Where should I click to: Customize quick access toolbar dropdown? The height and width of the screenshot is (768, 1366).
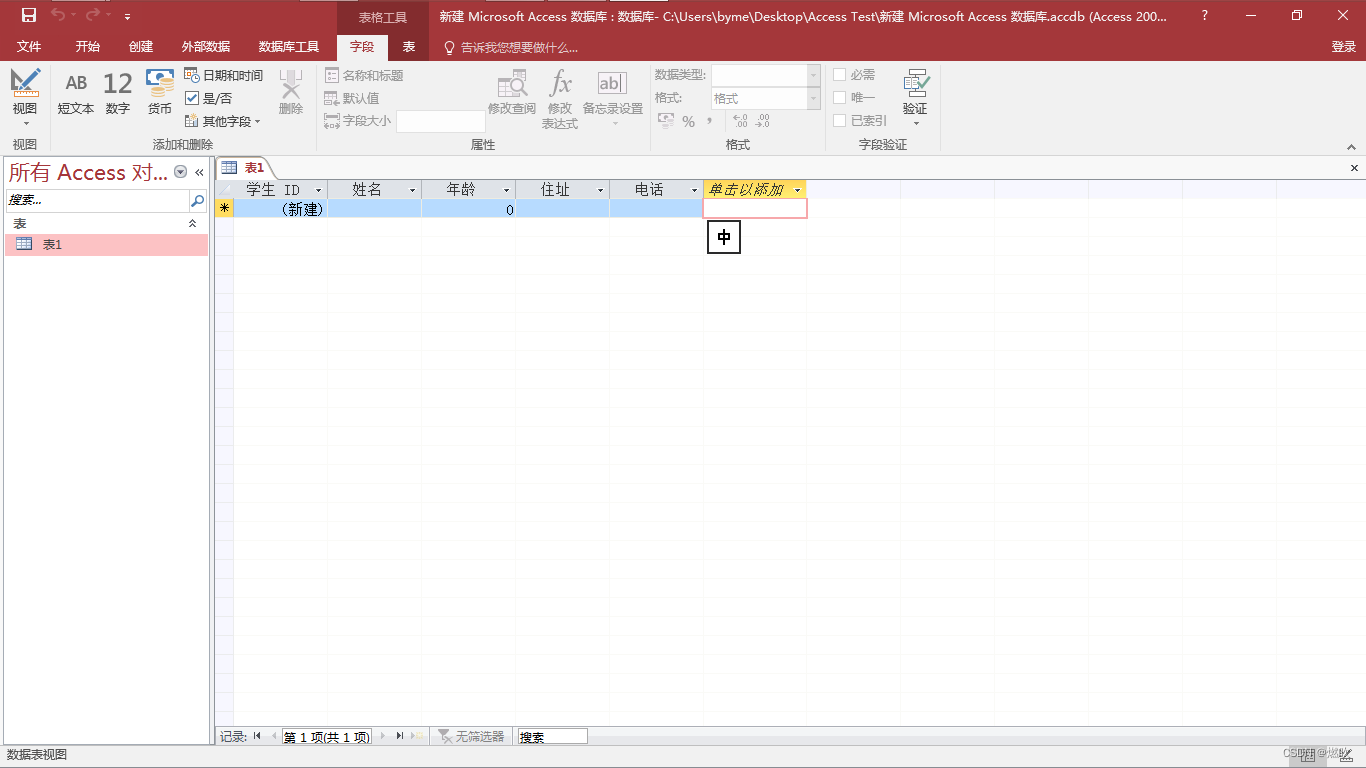coord(127,16)
